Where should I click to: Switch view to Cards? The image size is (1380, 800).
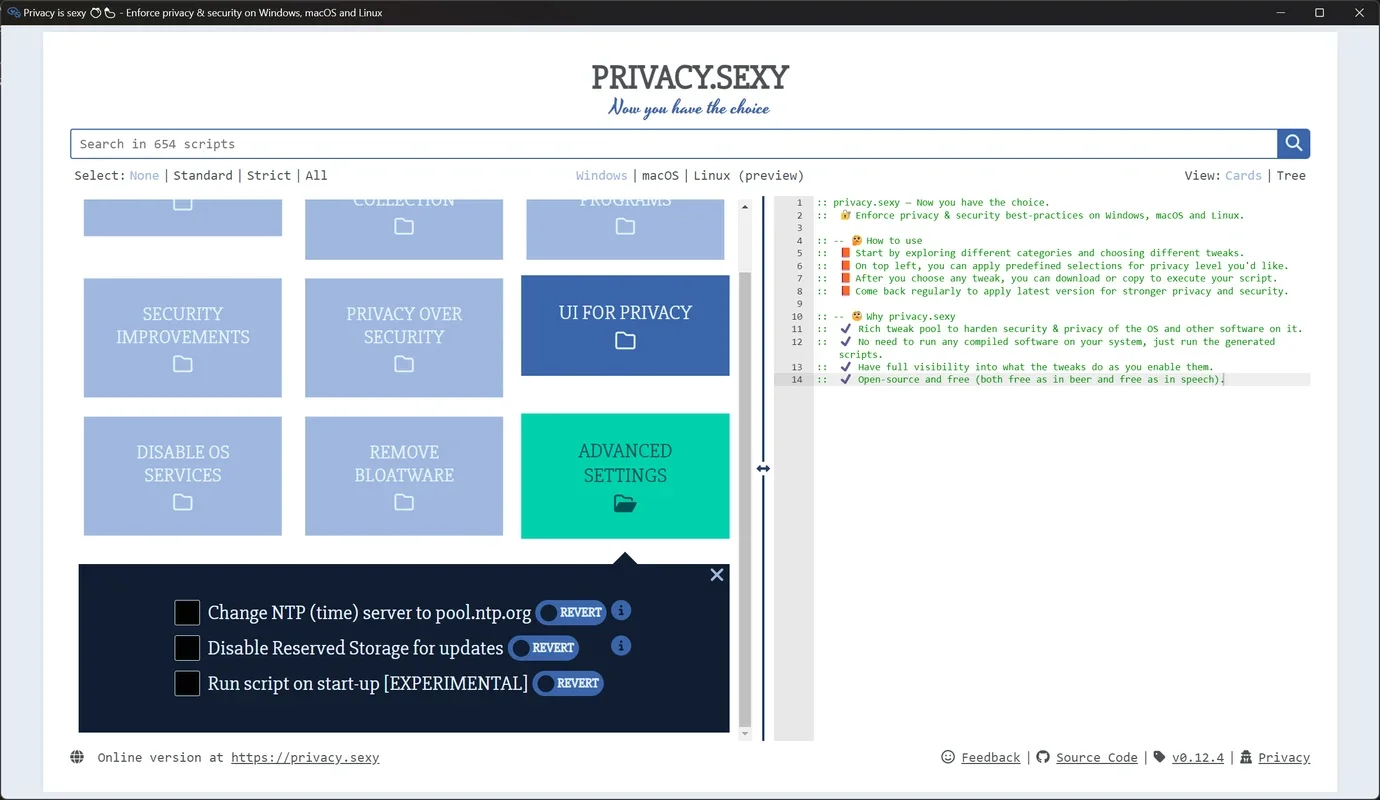(1243, 175)
